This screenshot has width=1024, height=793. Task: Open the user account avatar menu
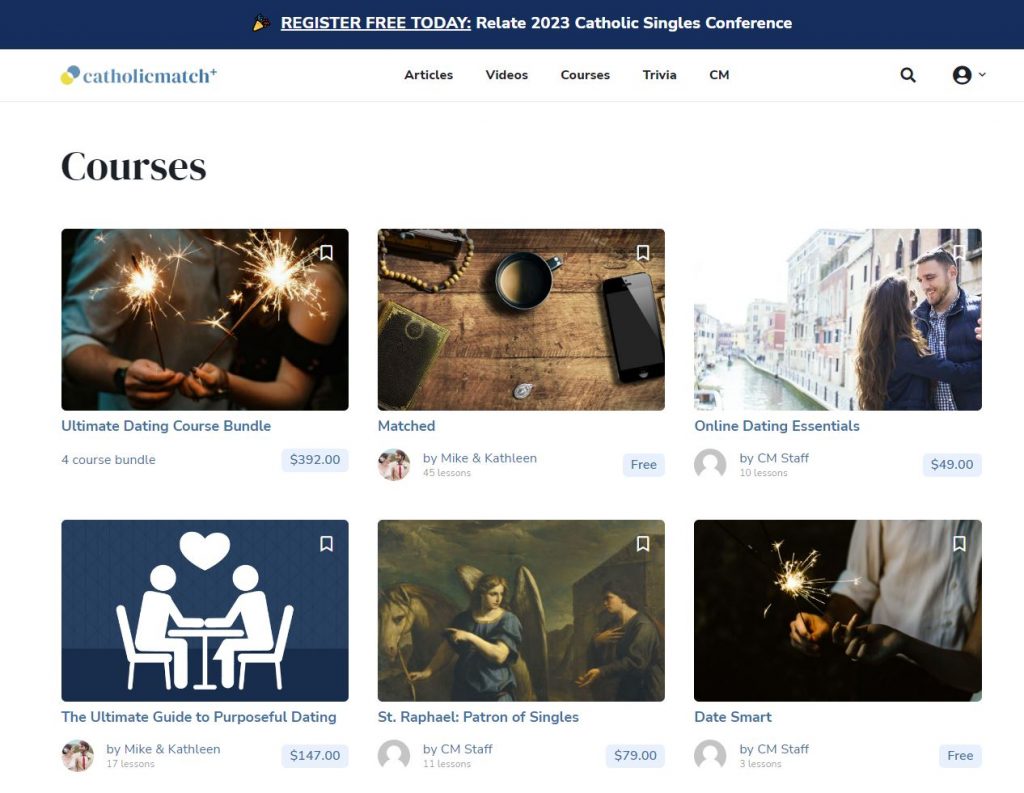click(x=968, y=75)
